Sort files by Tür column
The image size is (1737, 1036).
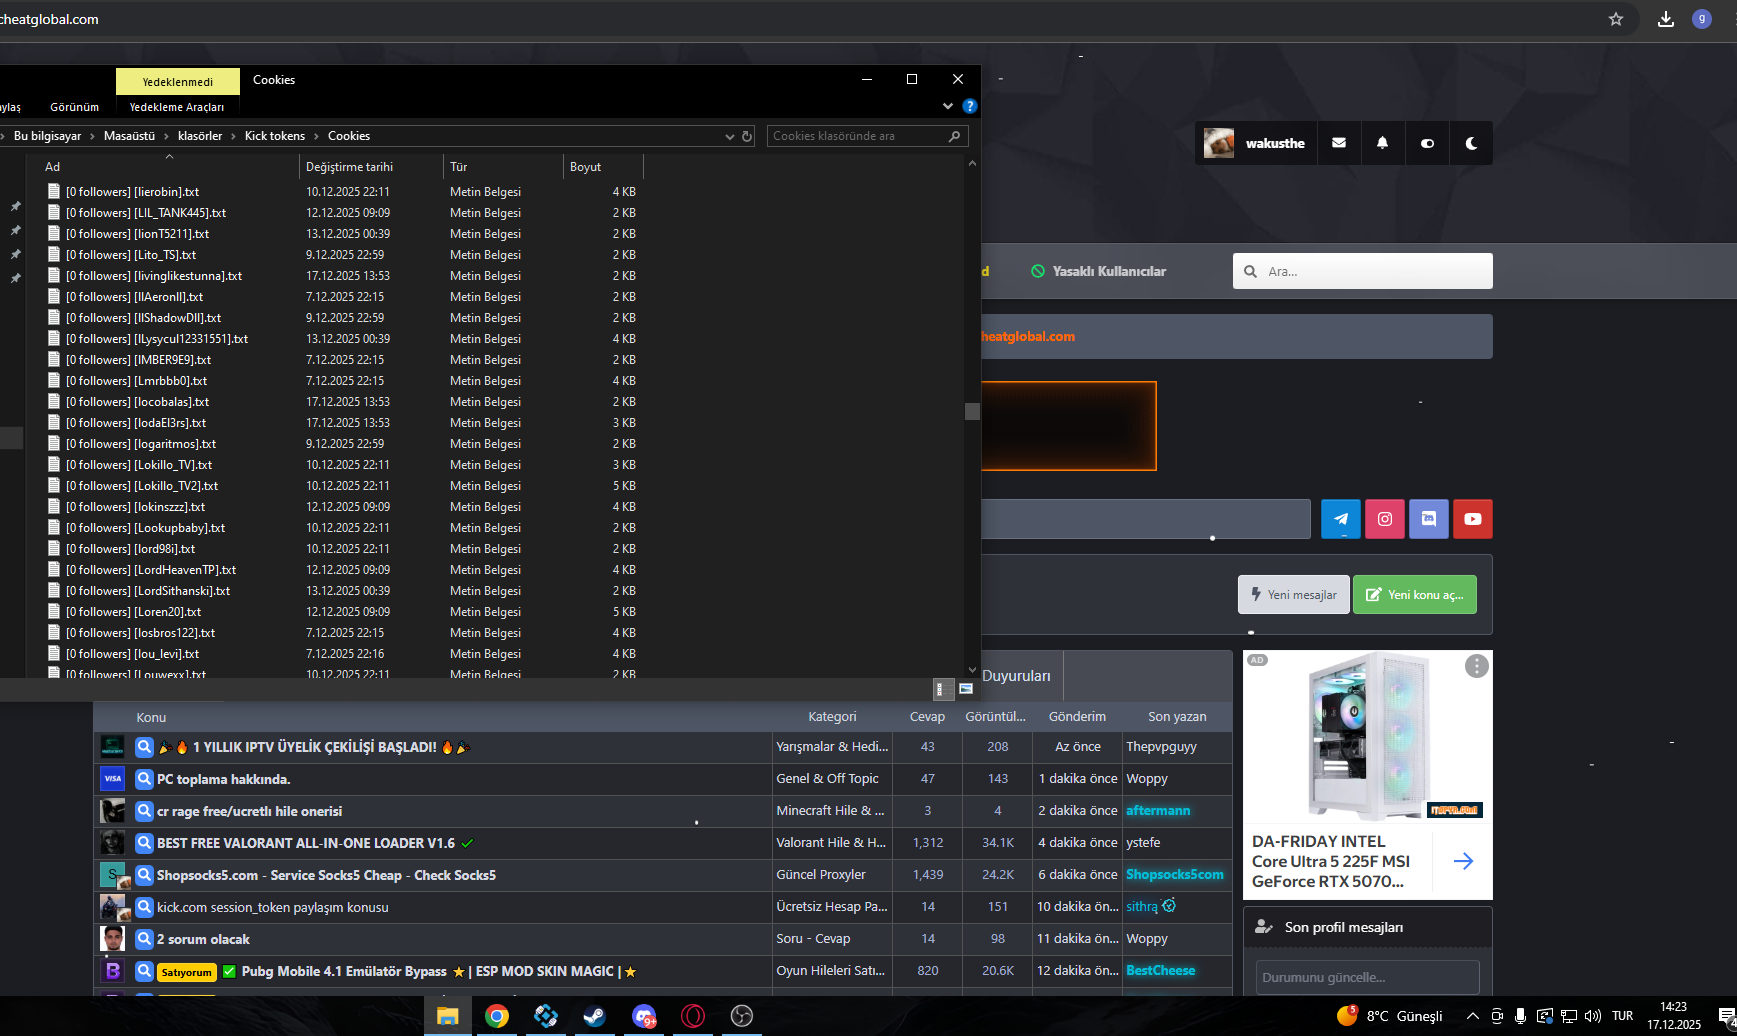pyautogui.click(x=504, y=167)
